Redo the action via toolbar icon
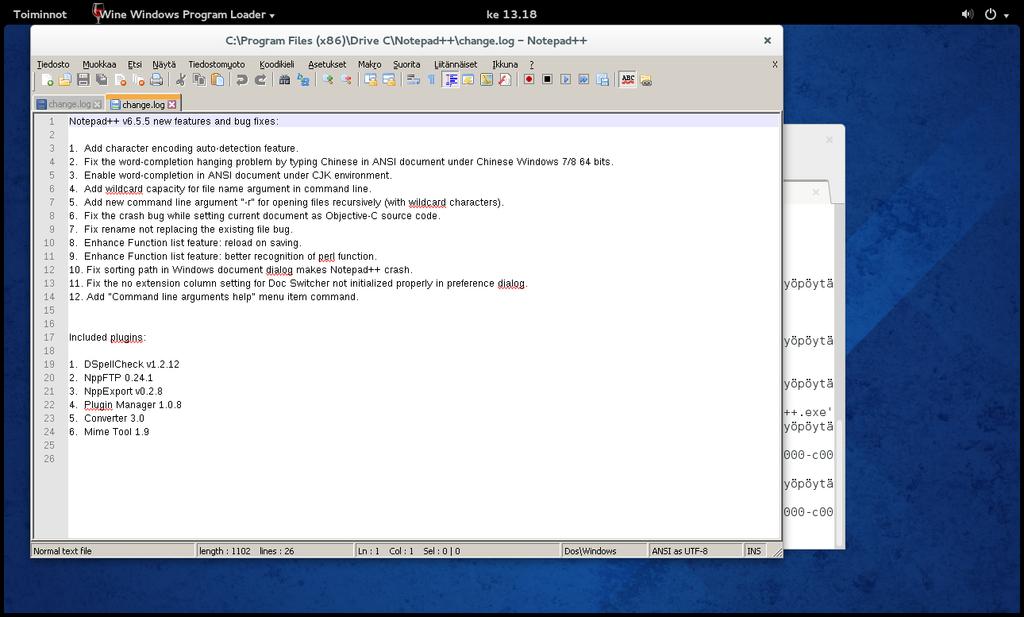This screenshot has height=617, width=1024. click(x=260, y=80)
